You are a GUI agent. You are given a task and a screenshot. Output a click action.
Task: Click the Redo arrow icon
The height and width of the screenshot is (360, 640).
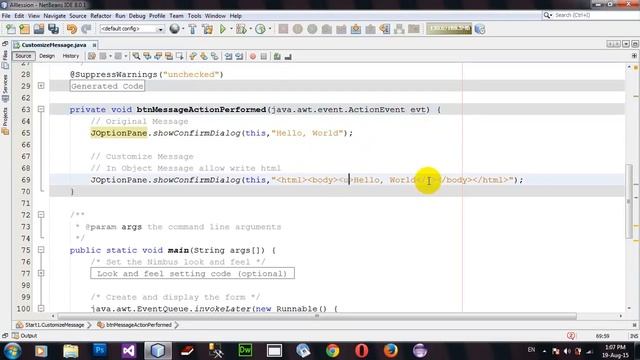(x=86, y=29)
